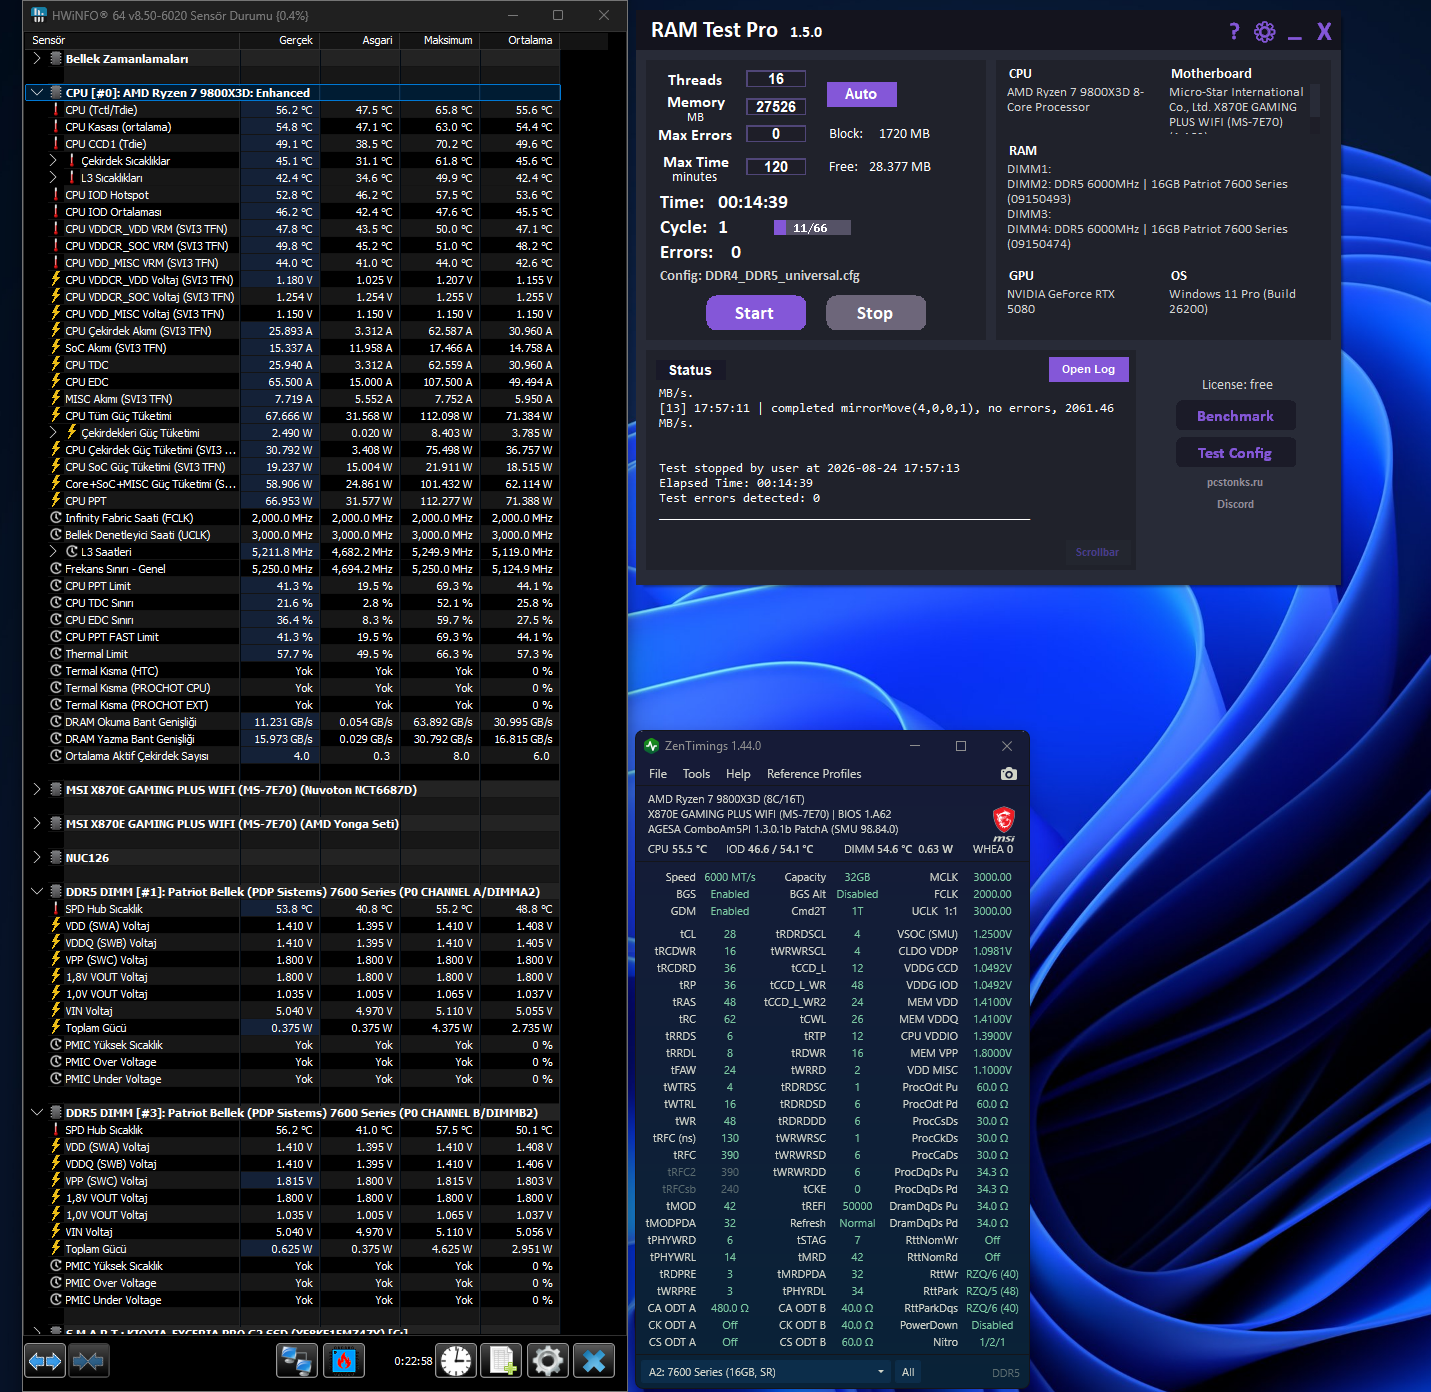Collapse the DDR5 DIMM [#3] Patriot section
This screenshot has height=1392, width=1431.
tap(37, 1113)
